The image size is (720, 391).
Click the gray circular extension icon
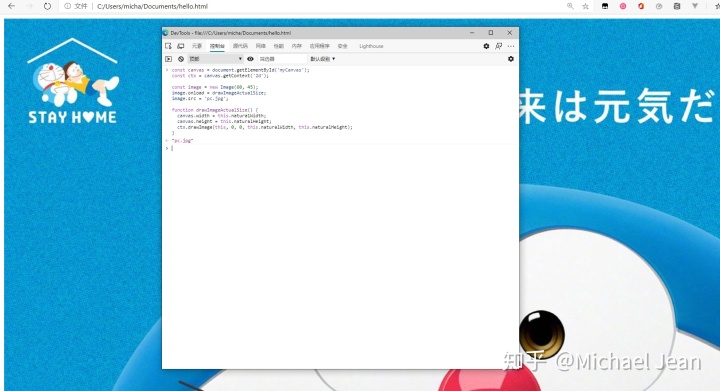[x=659, y=6]
